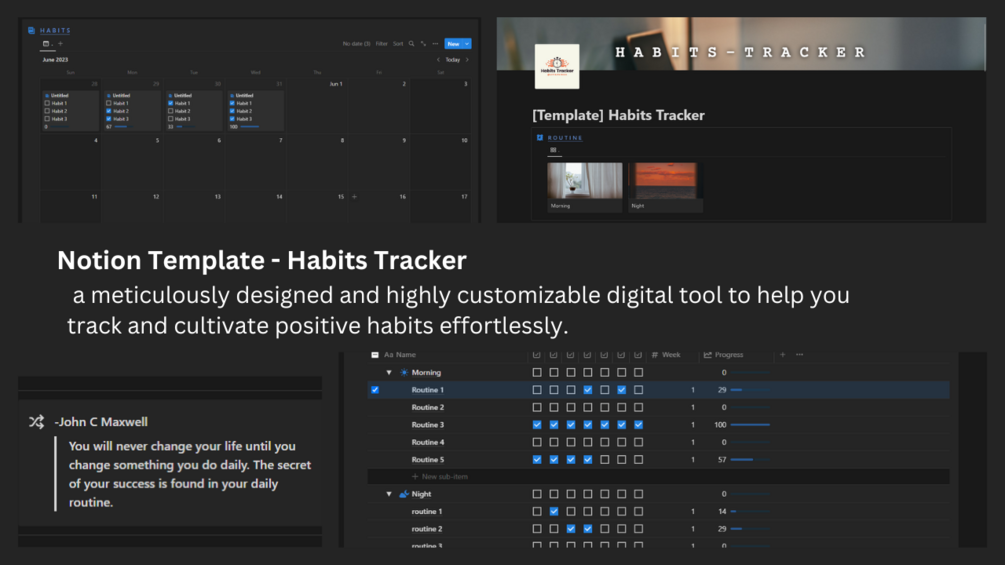Check Habit 1 on the May 28 card
Image resolution: width=1005 pixels, height=565 pixels.
[47, 103]
